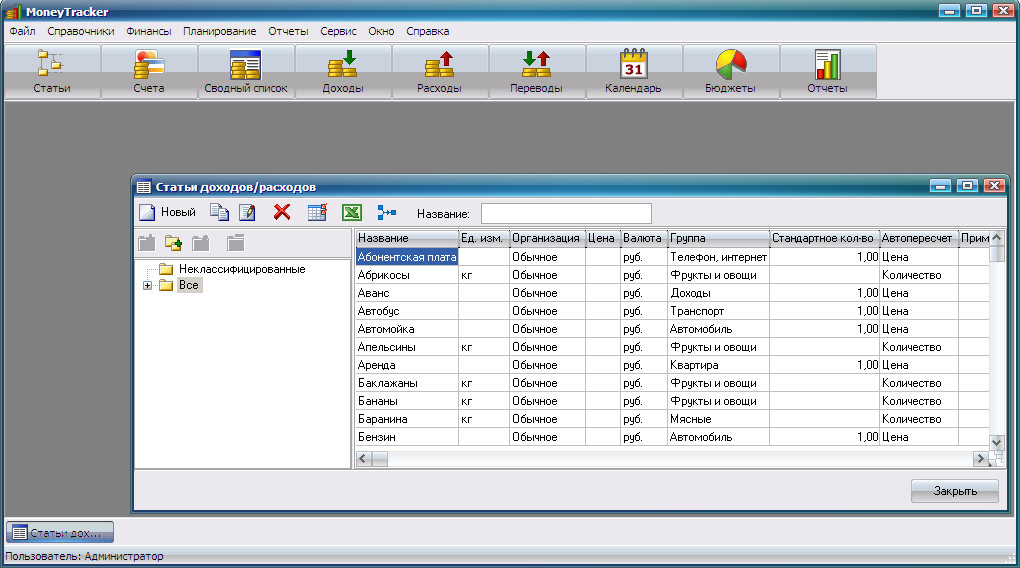Open the Календарь calendar view
The width and height of the screenshot is (1020, 568).
[633, 72]
